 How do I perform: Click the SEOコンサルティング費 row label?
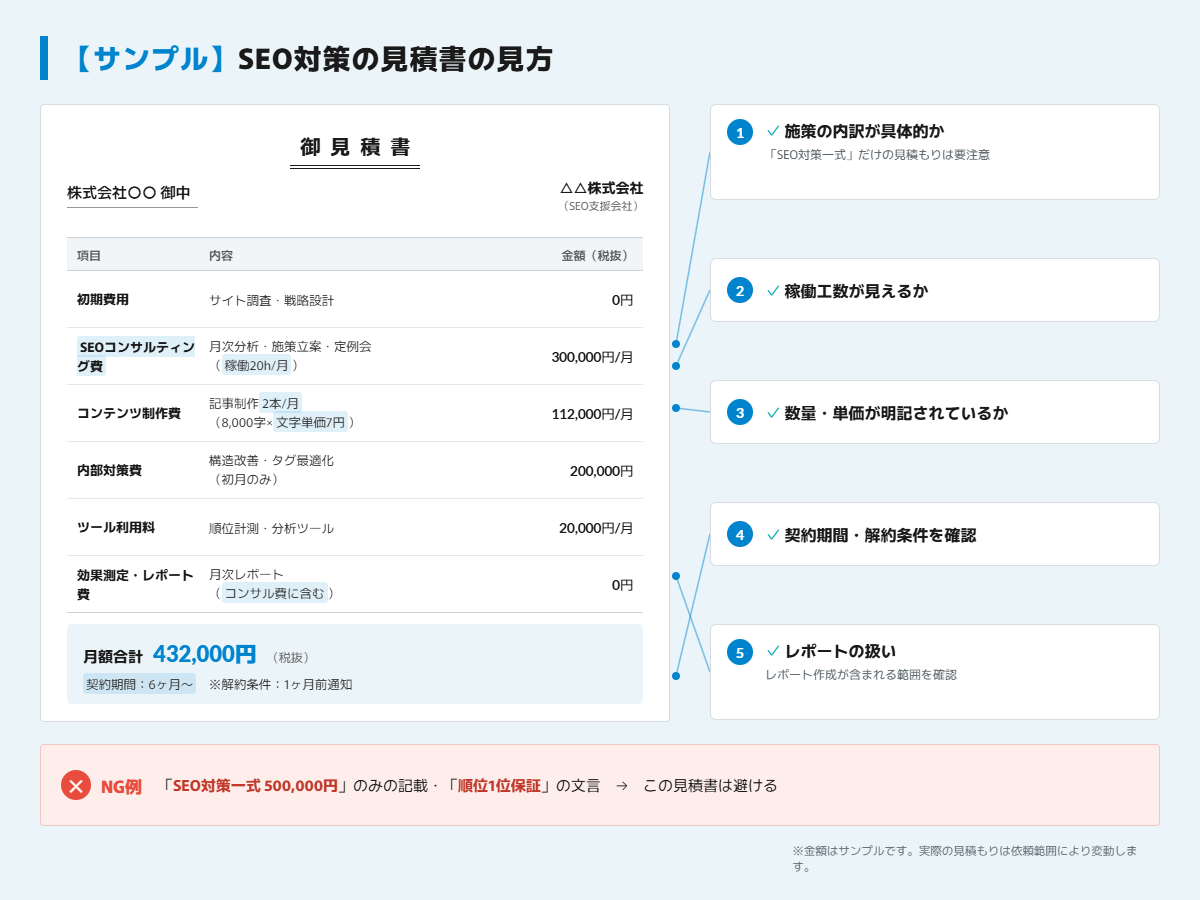point(136,356)
